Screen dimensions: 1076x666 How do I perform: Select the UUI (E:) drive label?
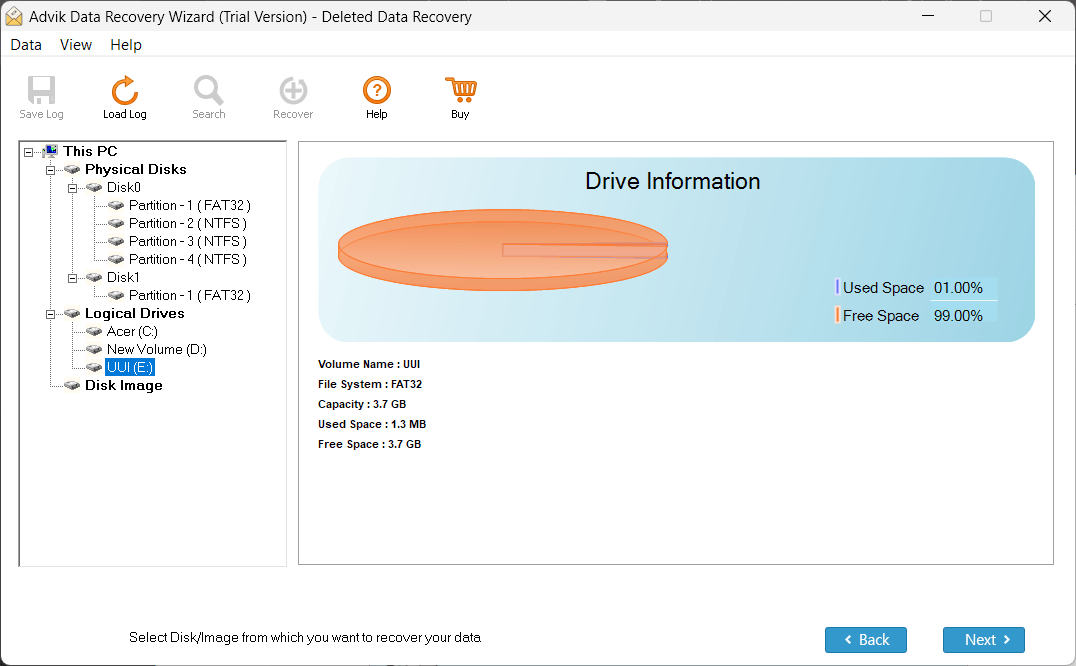click(x=130, y=368)
